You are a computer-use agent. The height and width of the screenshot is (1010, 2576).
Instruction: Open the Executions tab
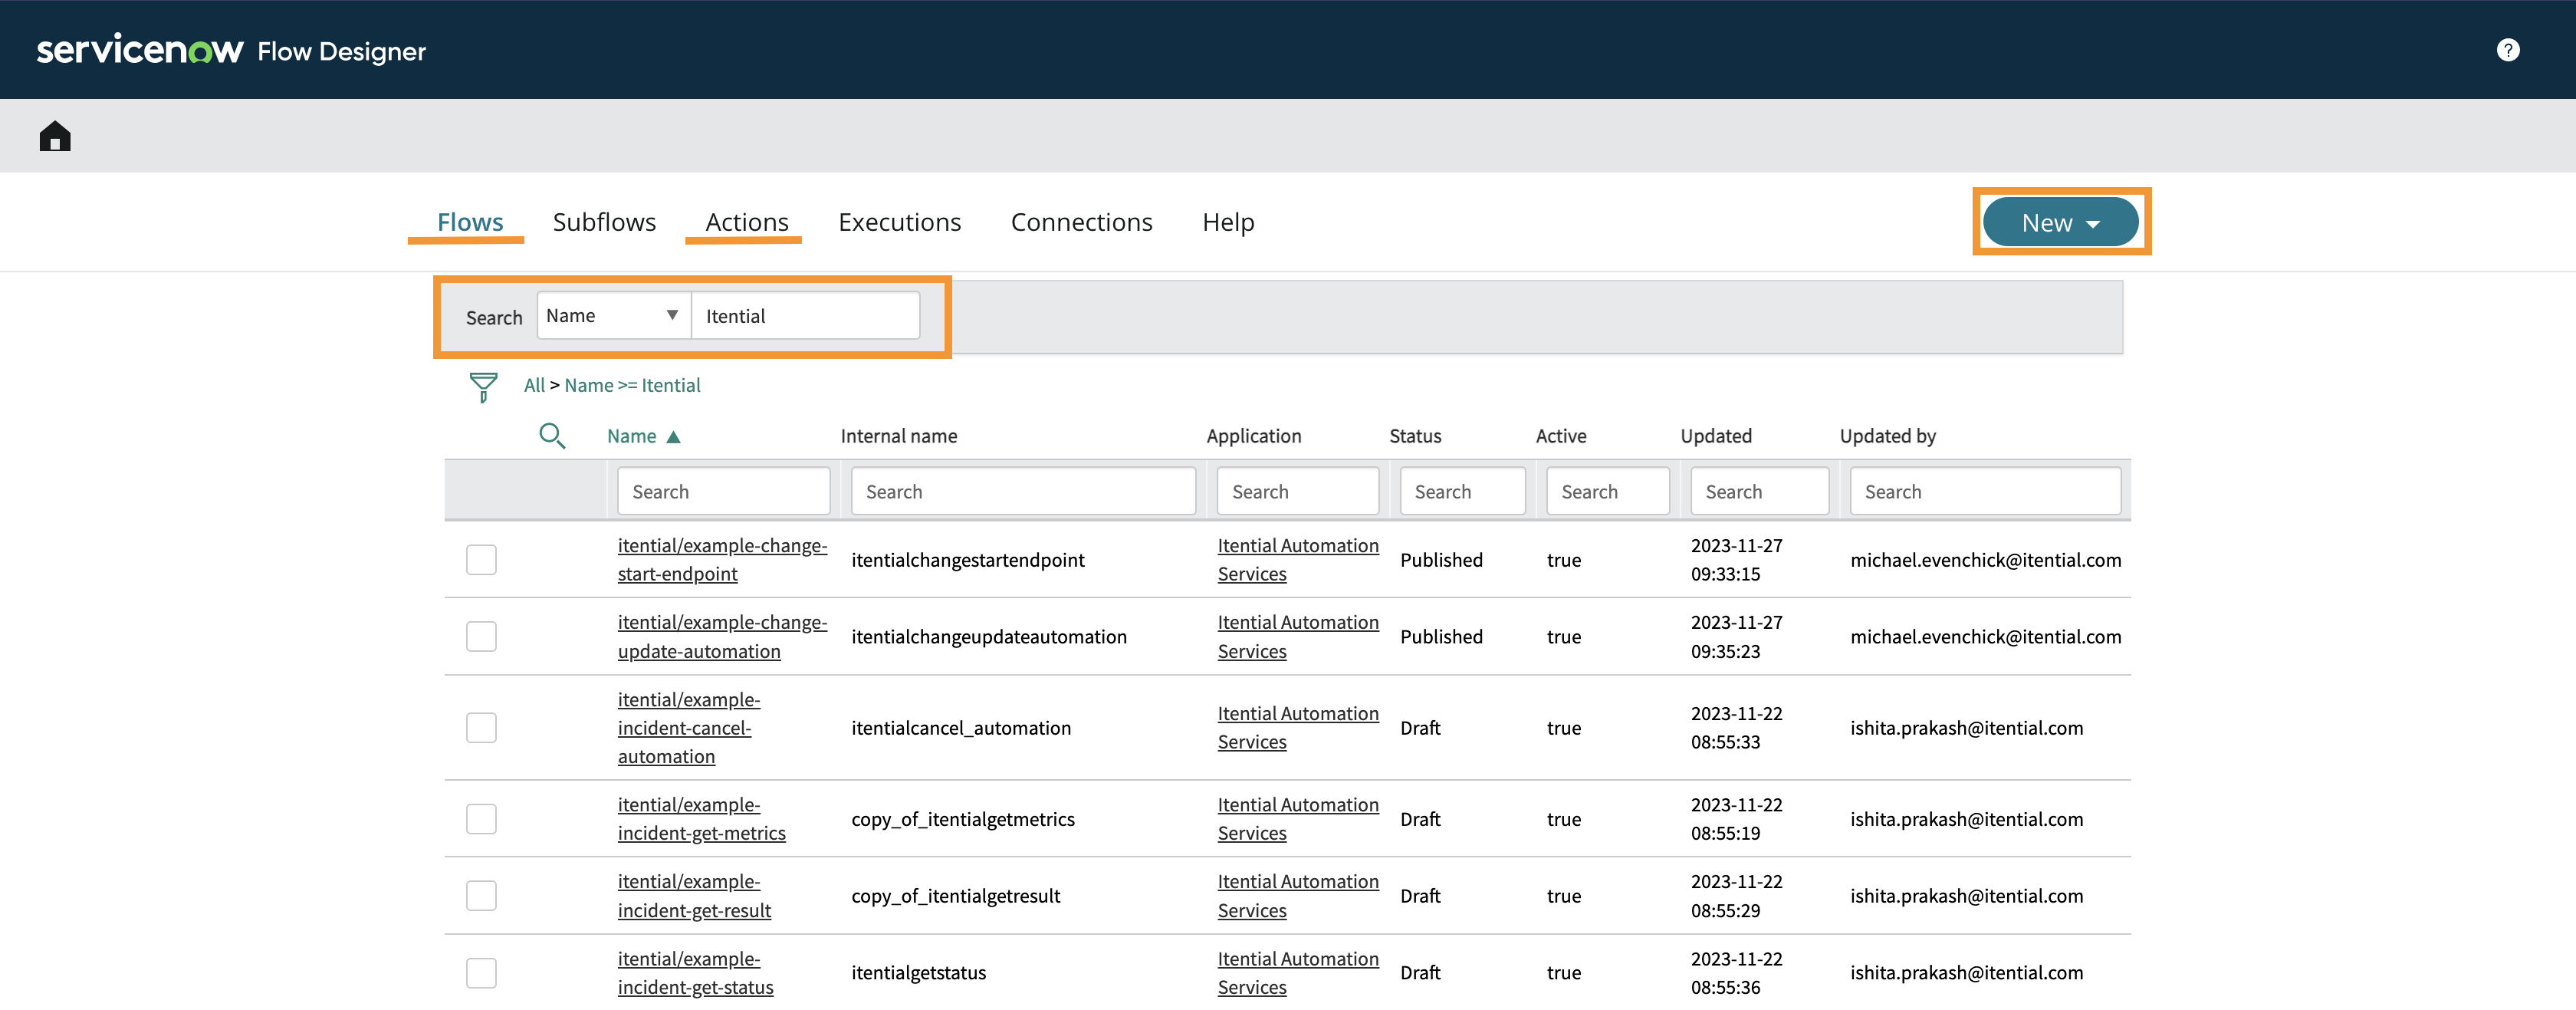tap(899, 222)
